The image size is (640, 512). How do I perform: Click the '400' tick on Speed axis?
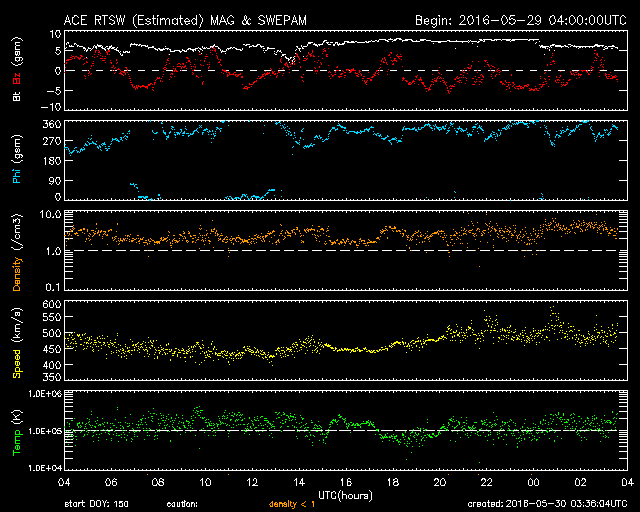[x=52, y=365]
